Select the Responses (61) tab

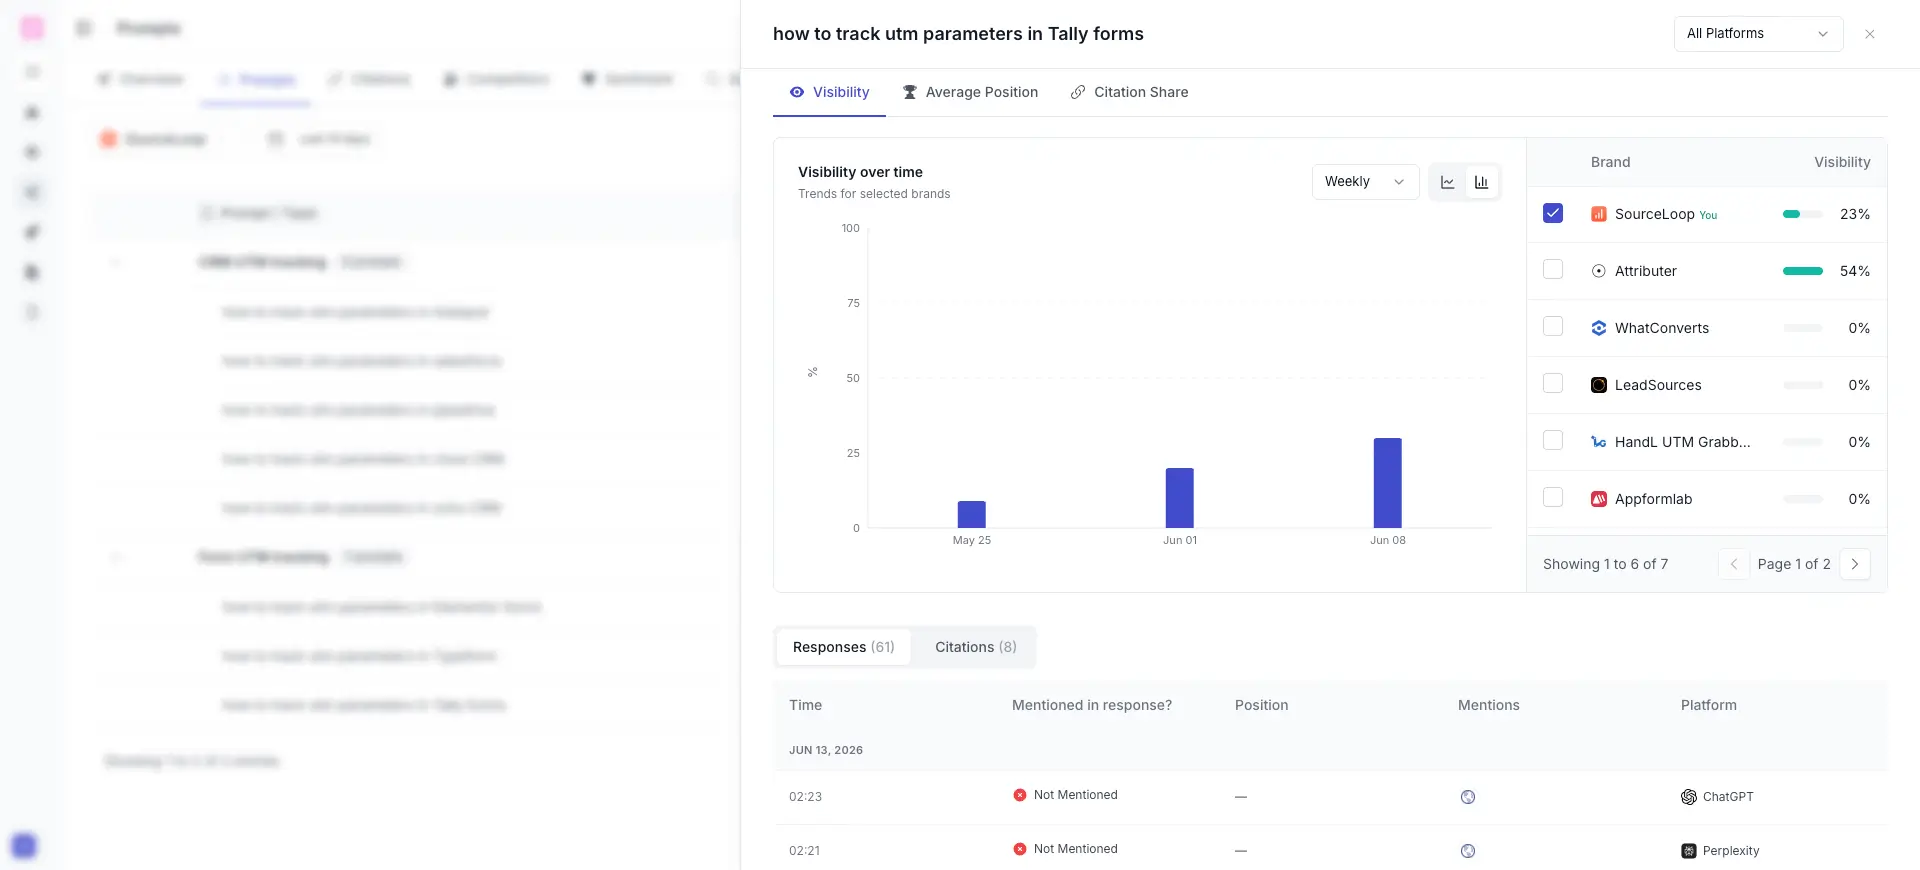pyautogui.click(x=843, y=647)
